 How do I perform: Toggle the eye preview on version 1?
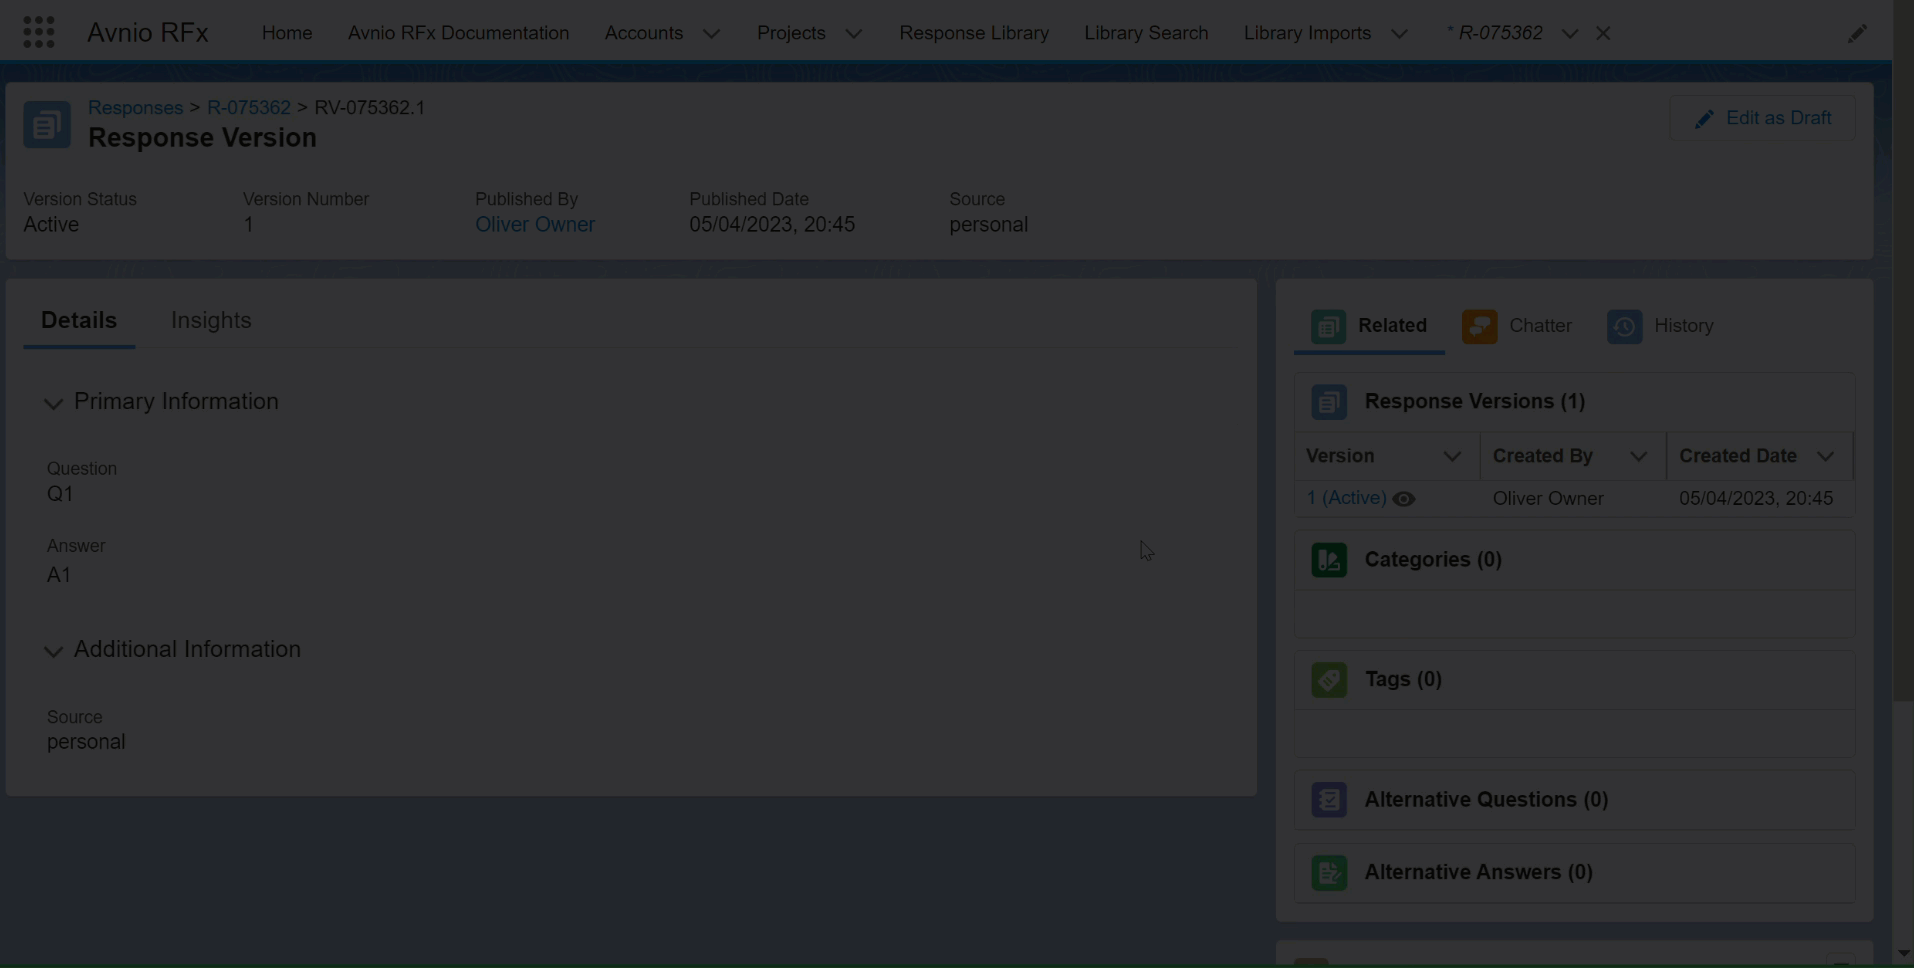tap(1404, 499)
